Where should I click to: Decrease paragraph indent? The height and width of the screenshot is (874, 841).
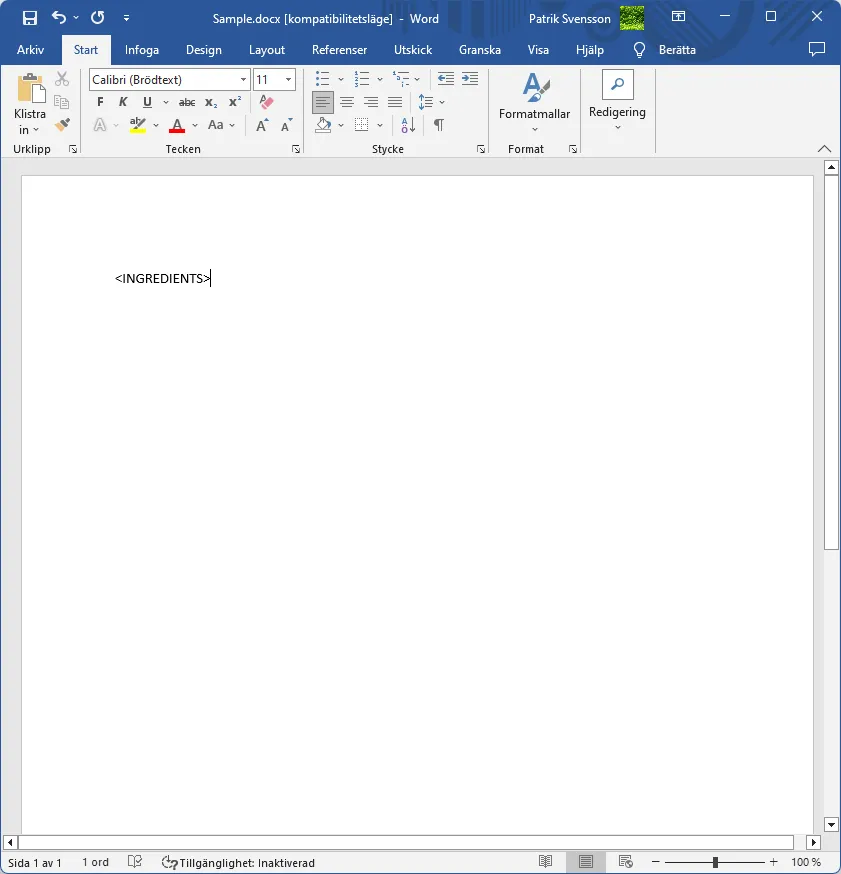(x=445, y=79)
